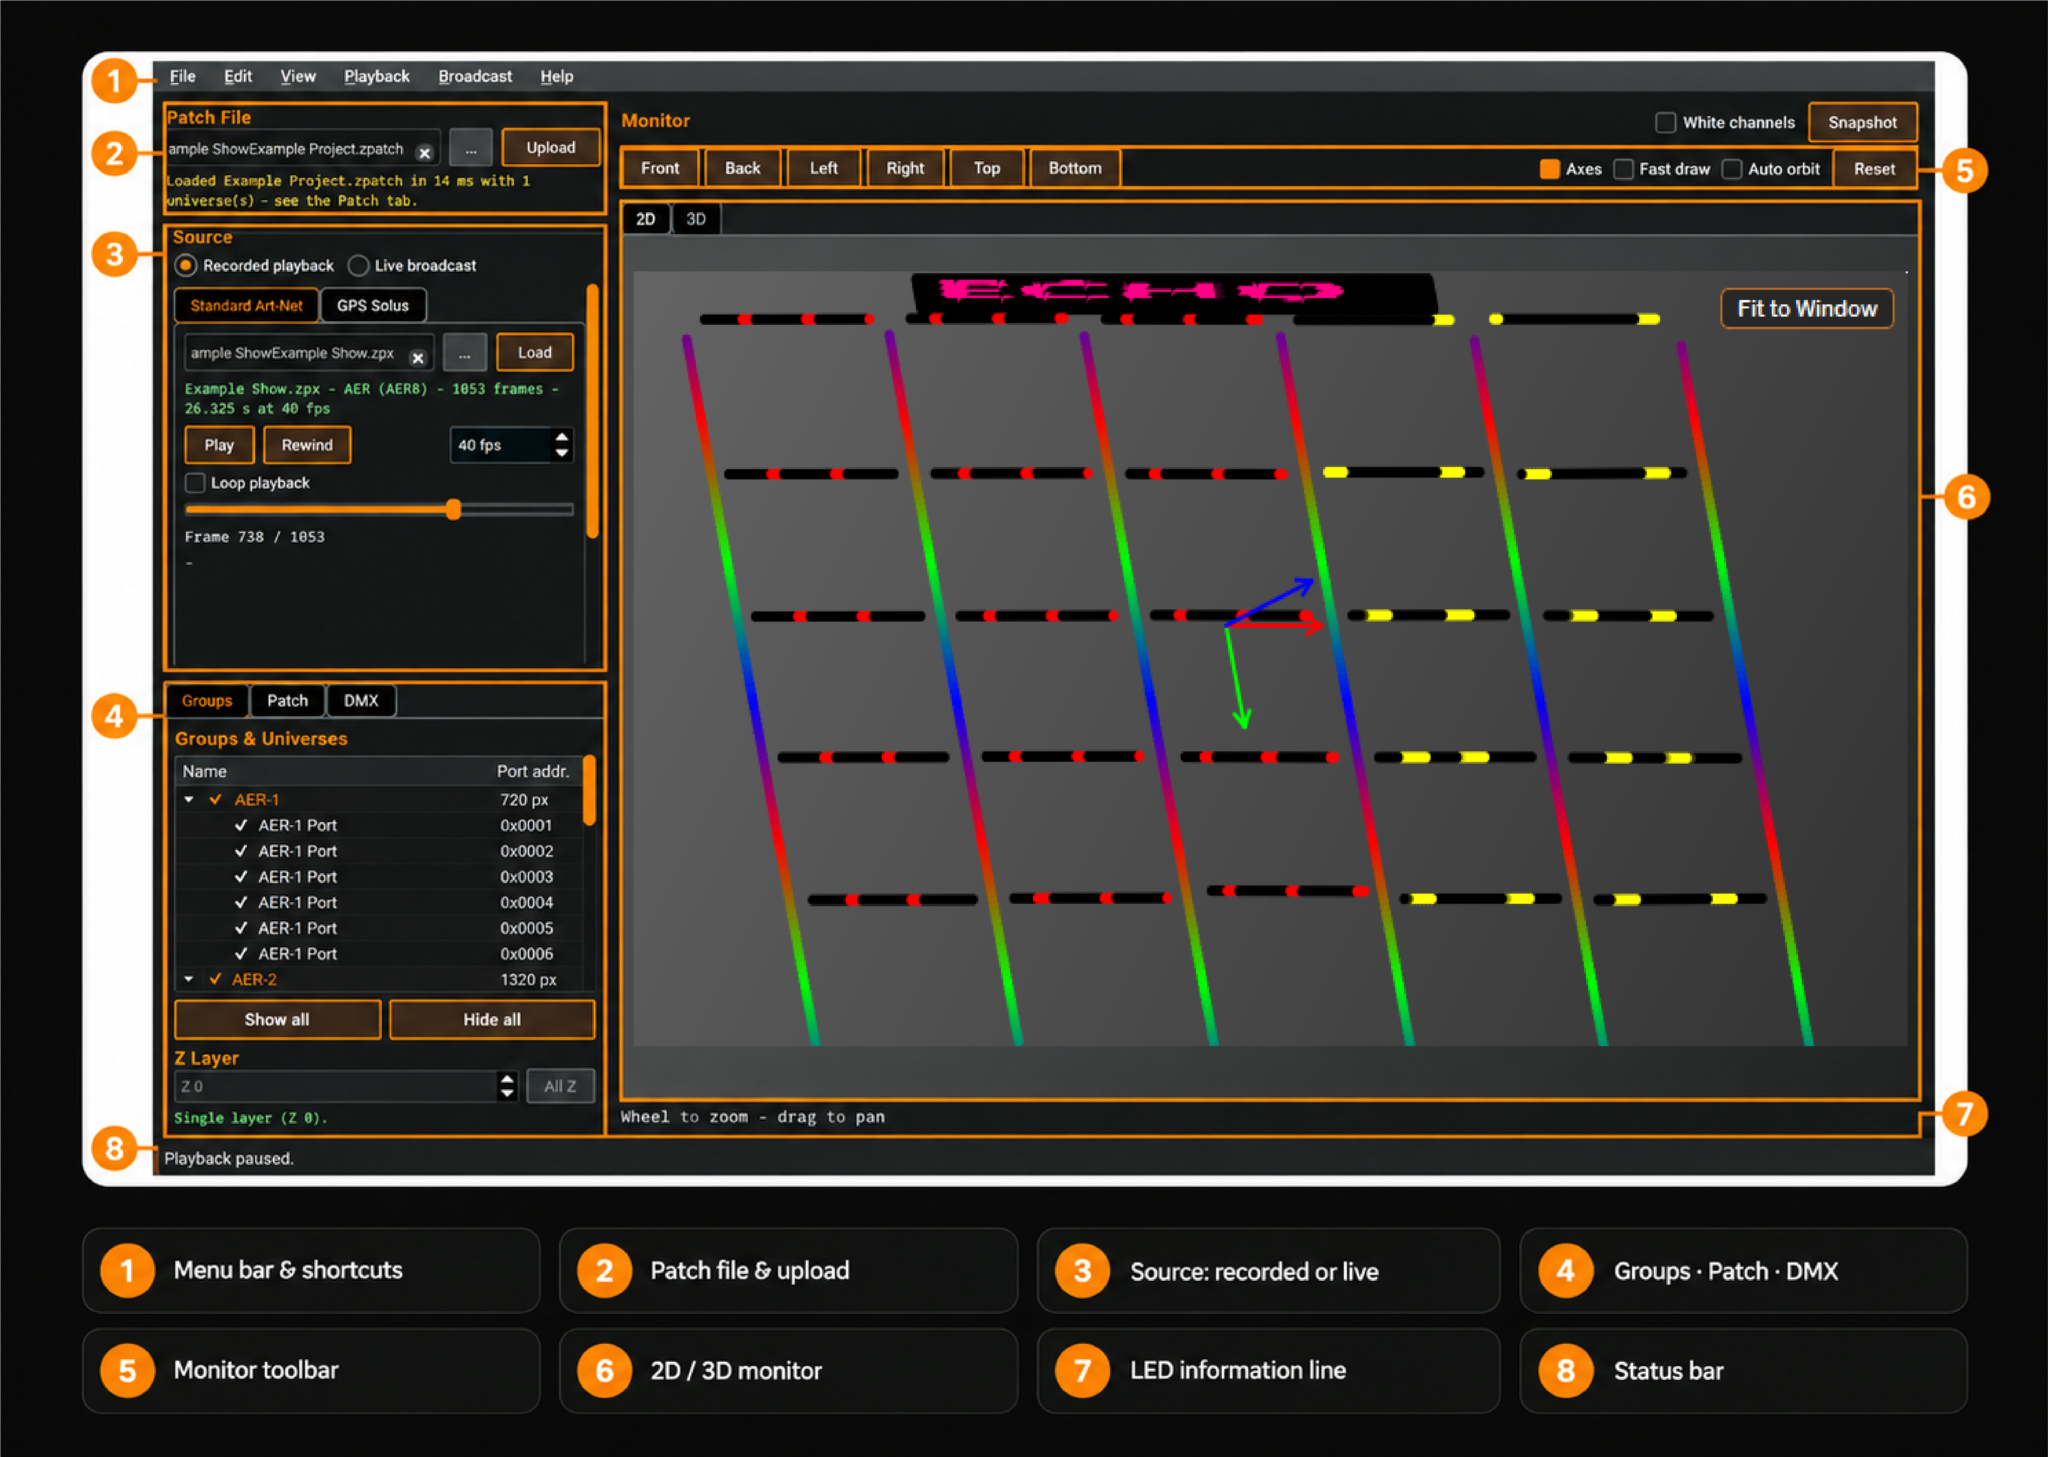Switch to Front view
Viewport: 2048px width, 1457px height.
660,168
